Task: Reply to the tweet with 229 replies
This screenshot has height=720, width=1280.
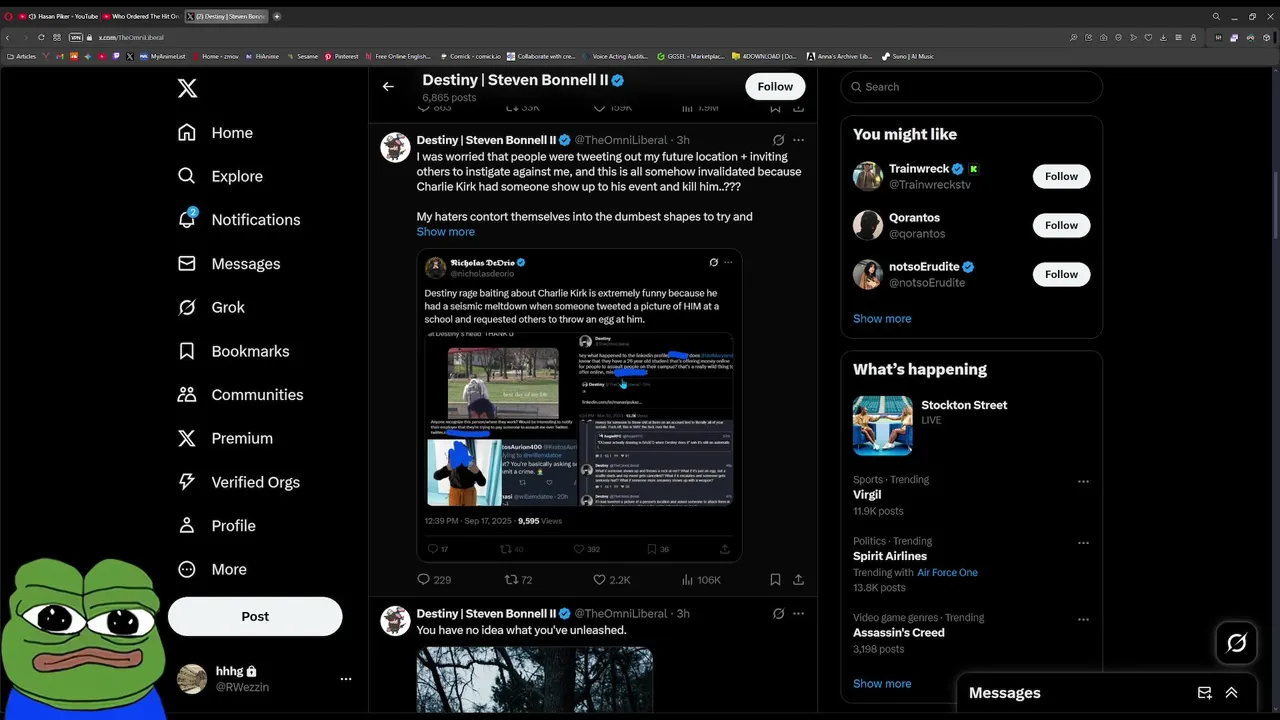Action: 433,580
